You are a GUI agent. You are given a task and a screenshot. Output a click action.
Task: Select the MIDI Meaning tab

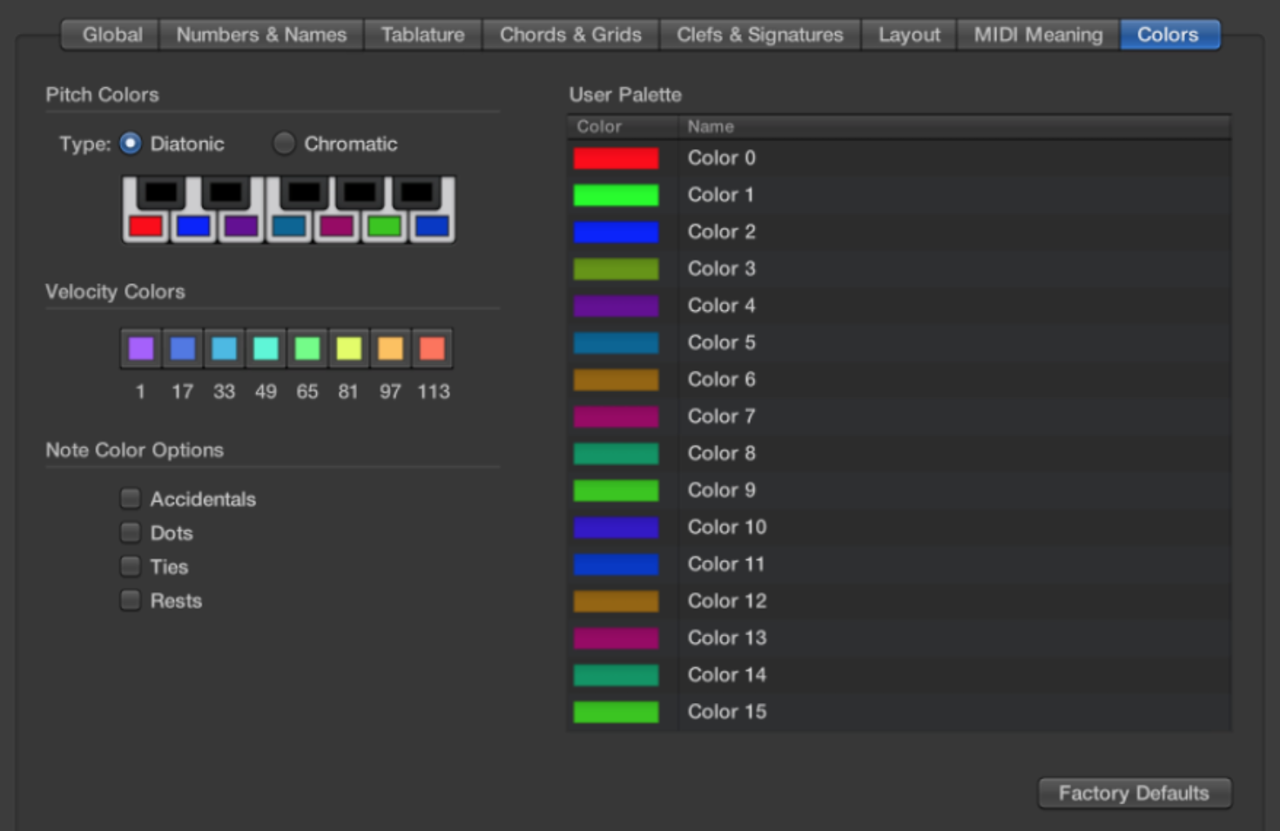tap(1036, 34)
